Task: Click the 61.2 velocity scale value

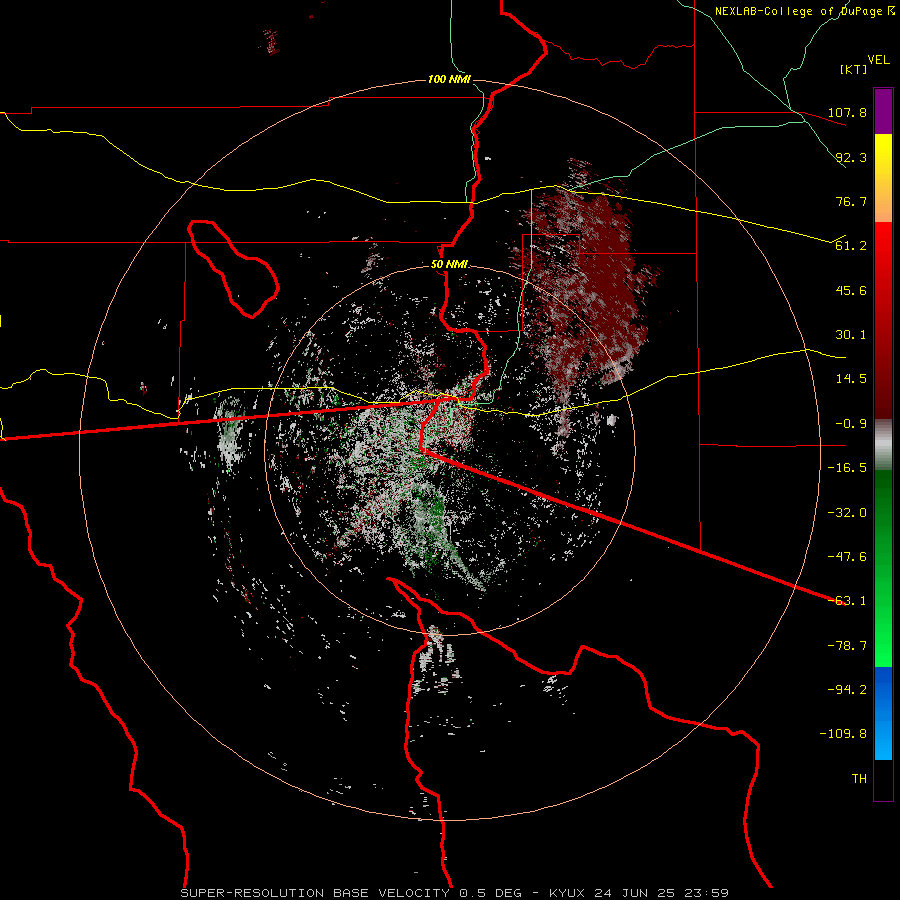Action: click(x=851, y=246)
